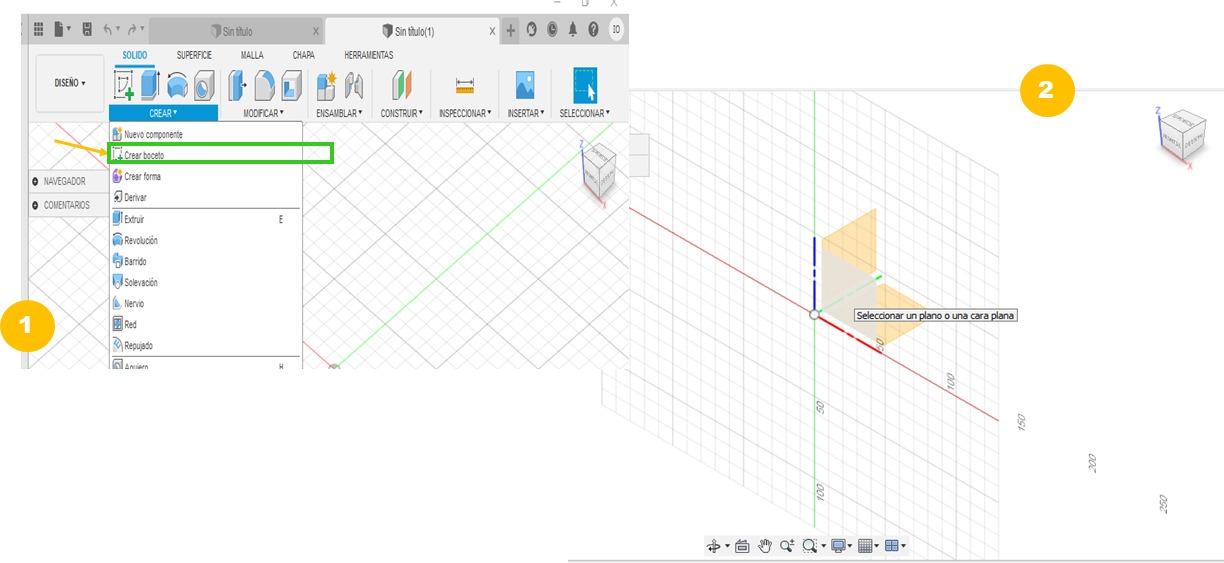Open the DISEÑO workspace dropdown
Viewport: 1224px width, 563px height.
click(70, 83)
